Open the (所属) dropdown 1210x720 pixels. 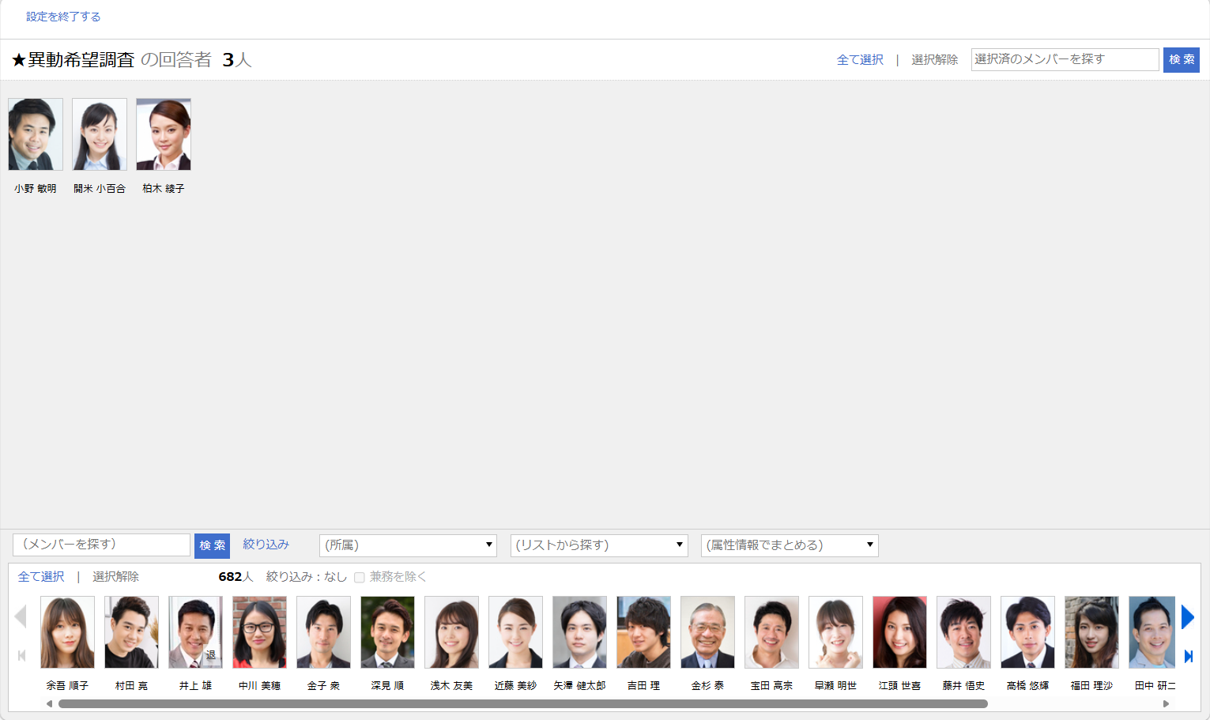[408, 545]
